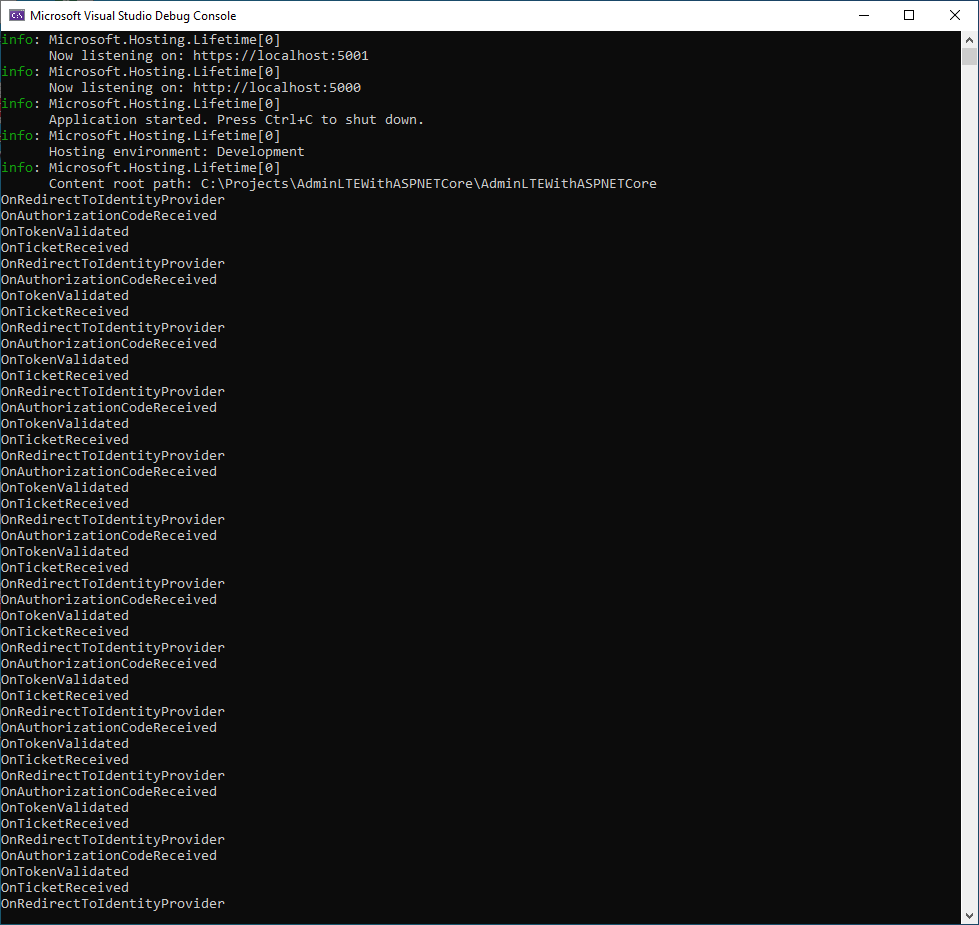The image size is (979, 925).
Task: Click the first OnTicketReceived log entry
Action: tap(64, 247)
